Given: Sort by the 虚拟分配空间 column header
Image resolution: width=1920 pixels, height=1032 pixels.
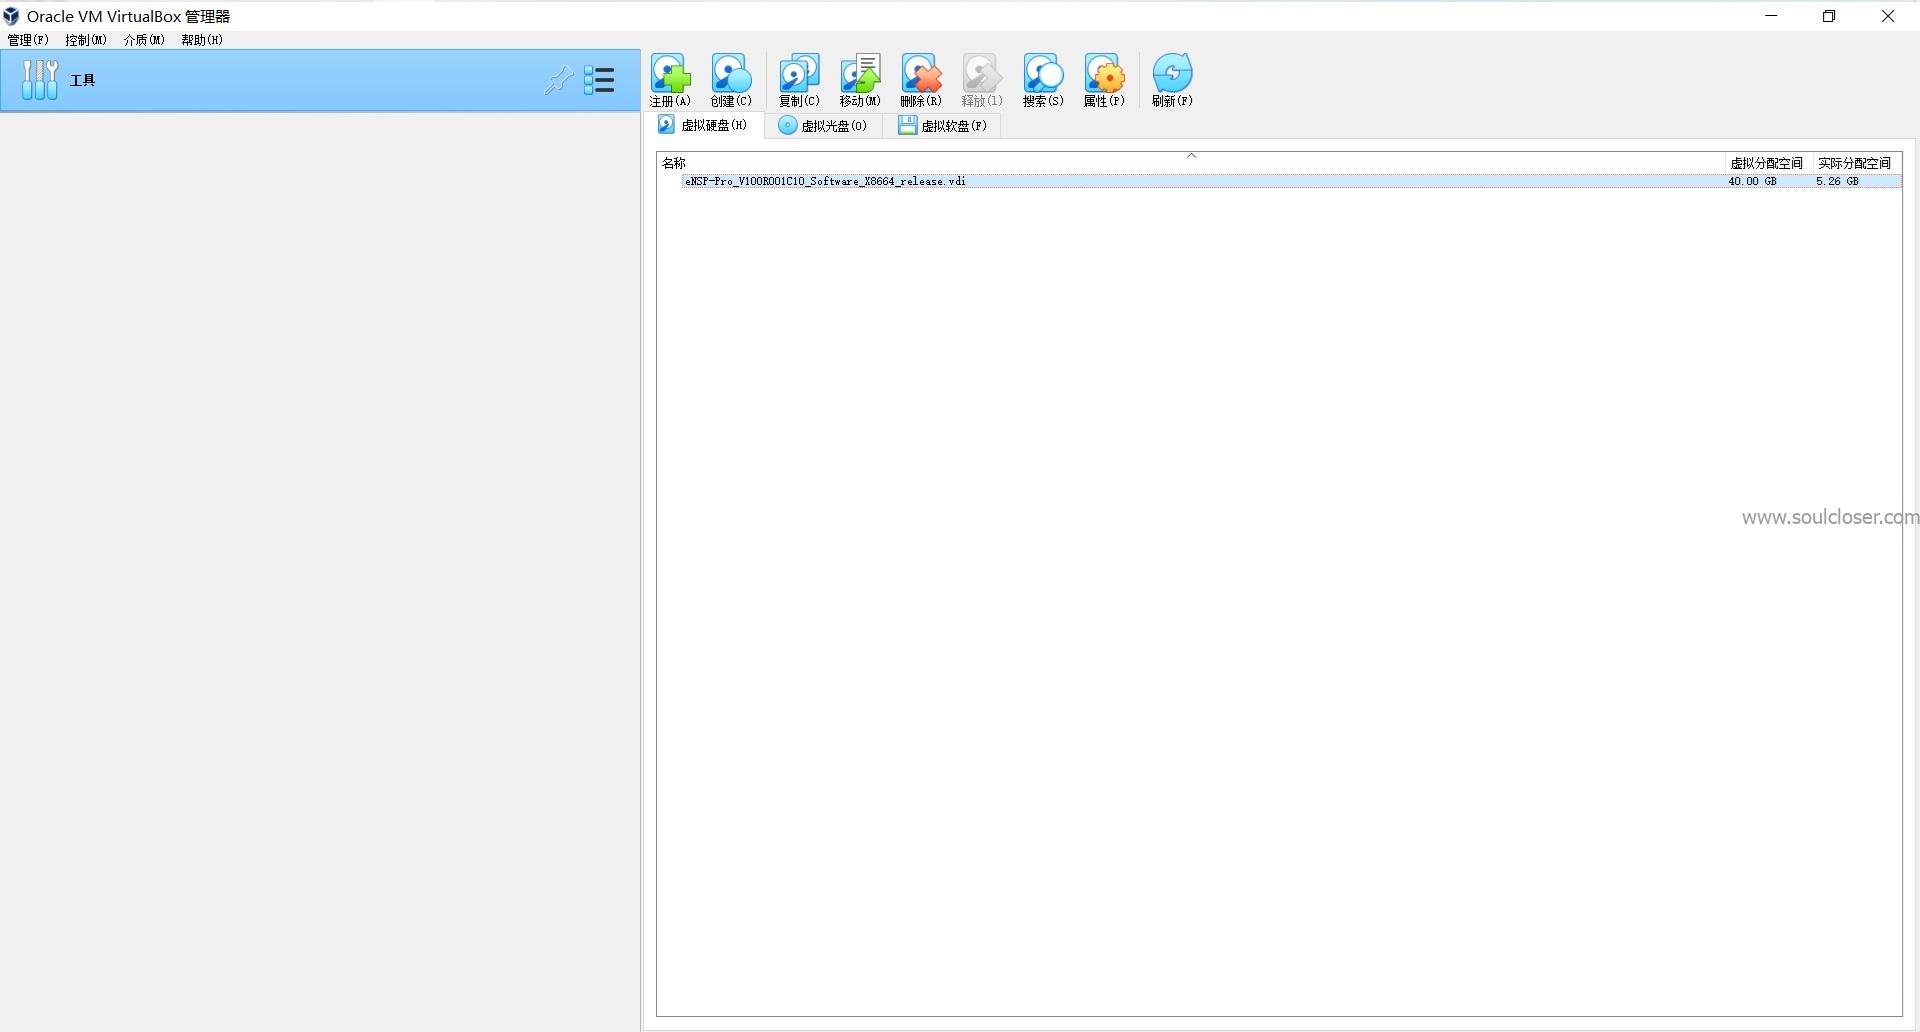Looking at the screenshot, I should 1767,163.
